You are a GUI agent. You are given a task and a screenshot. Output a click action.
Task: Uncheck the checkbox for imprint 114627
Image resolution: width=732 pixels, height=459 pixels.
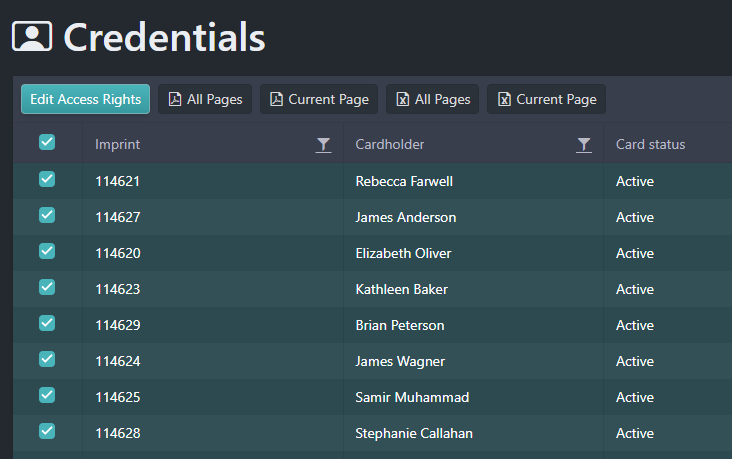[47, 215]
